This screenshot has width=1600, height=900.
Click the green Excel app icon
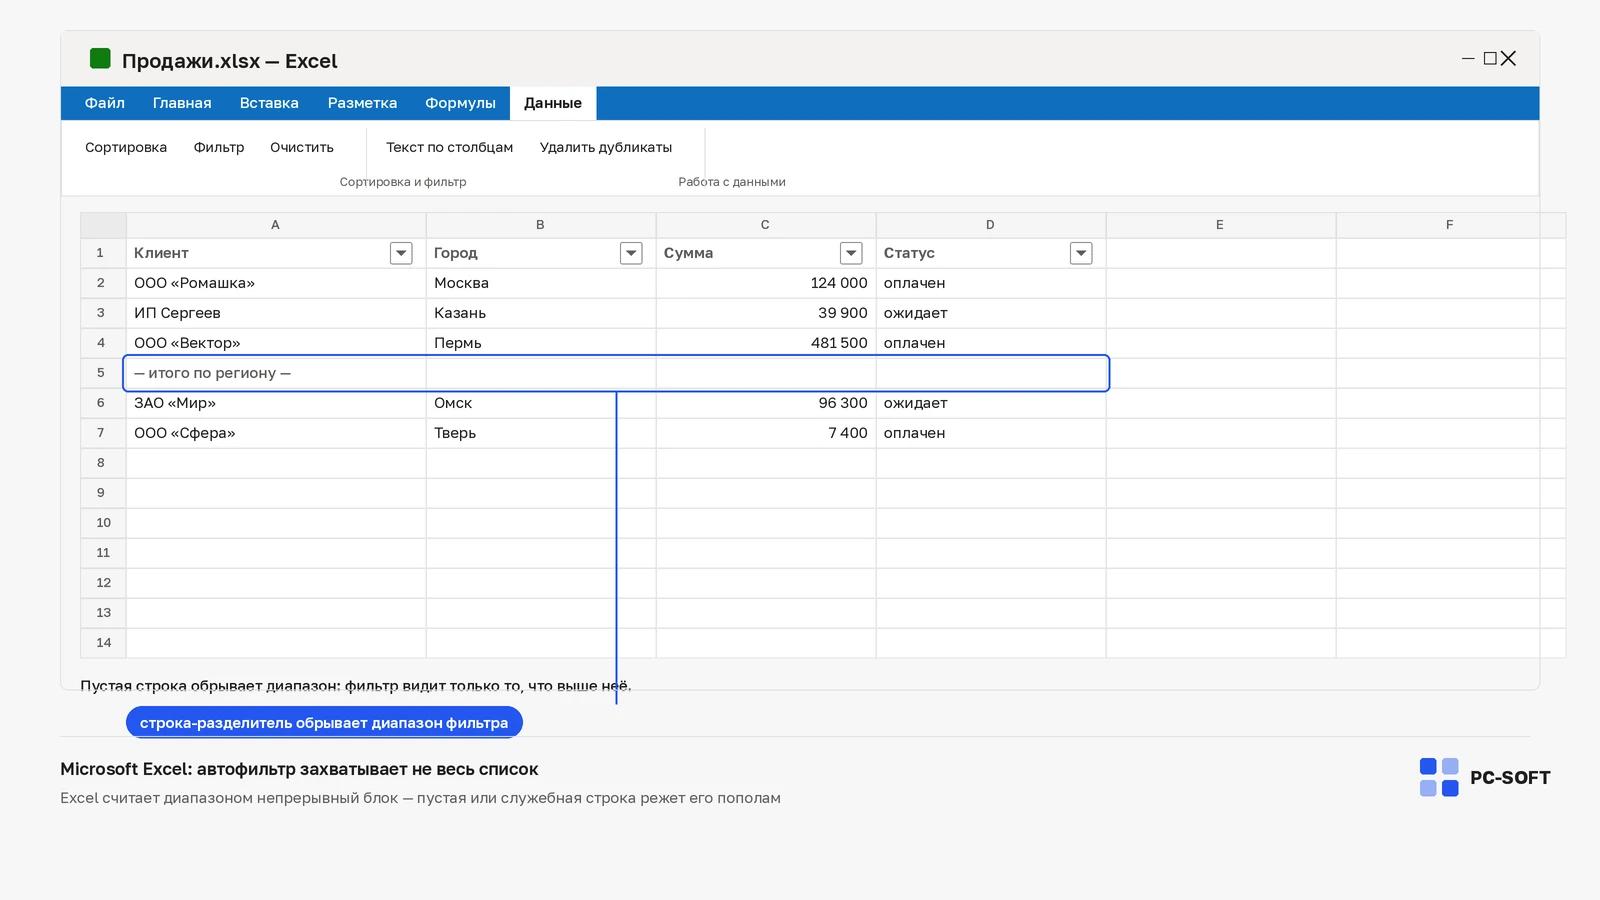(100, 59)
